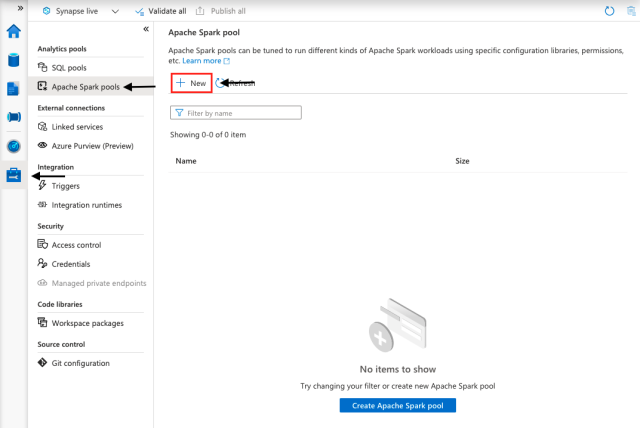The height and width of the screenshot is (428, 640).
Task: Click the 'No items to show' message
Action: pos(398,369)
